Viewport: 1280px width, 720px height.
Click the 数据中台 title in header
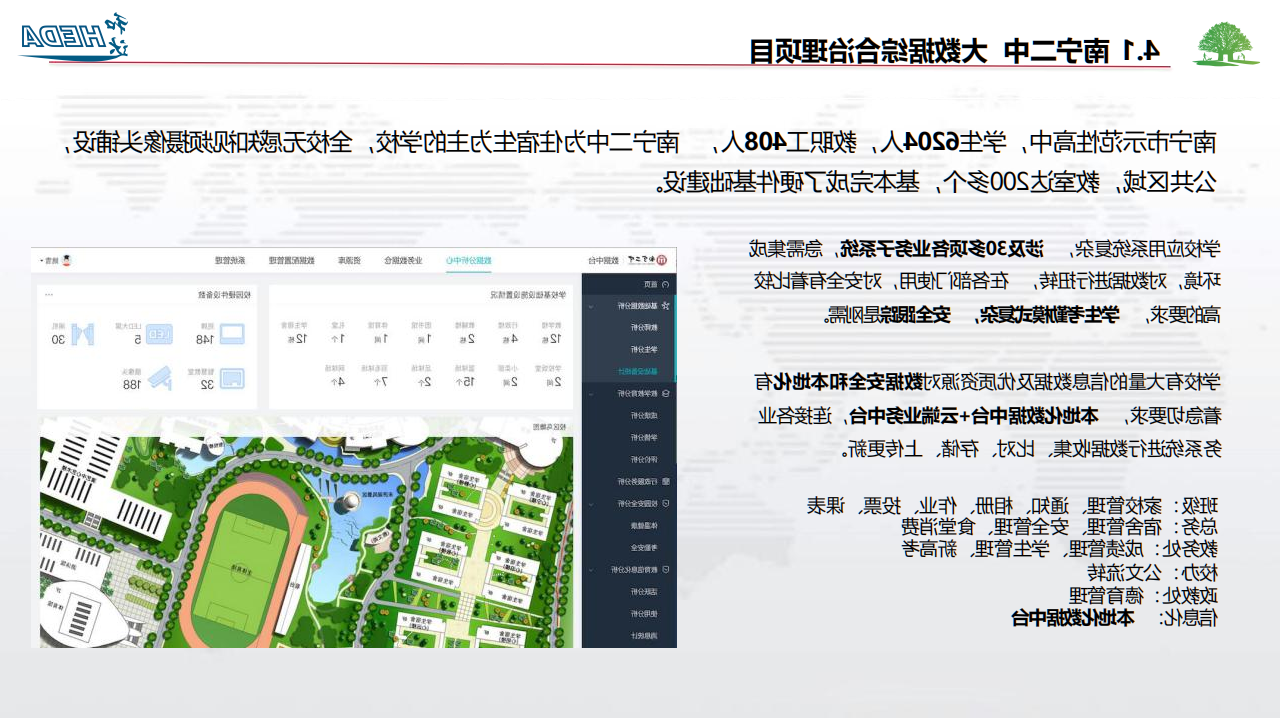click(604, 260)
